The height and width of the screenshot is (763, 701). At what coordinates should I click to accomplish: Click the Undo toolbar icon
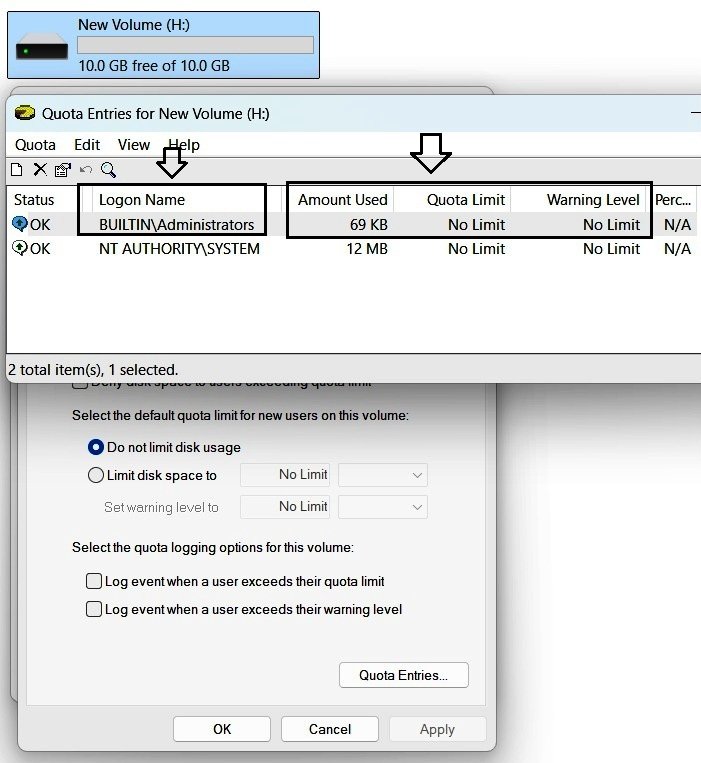point(86,169)
